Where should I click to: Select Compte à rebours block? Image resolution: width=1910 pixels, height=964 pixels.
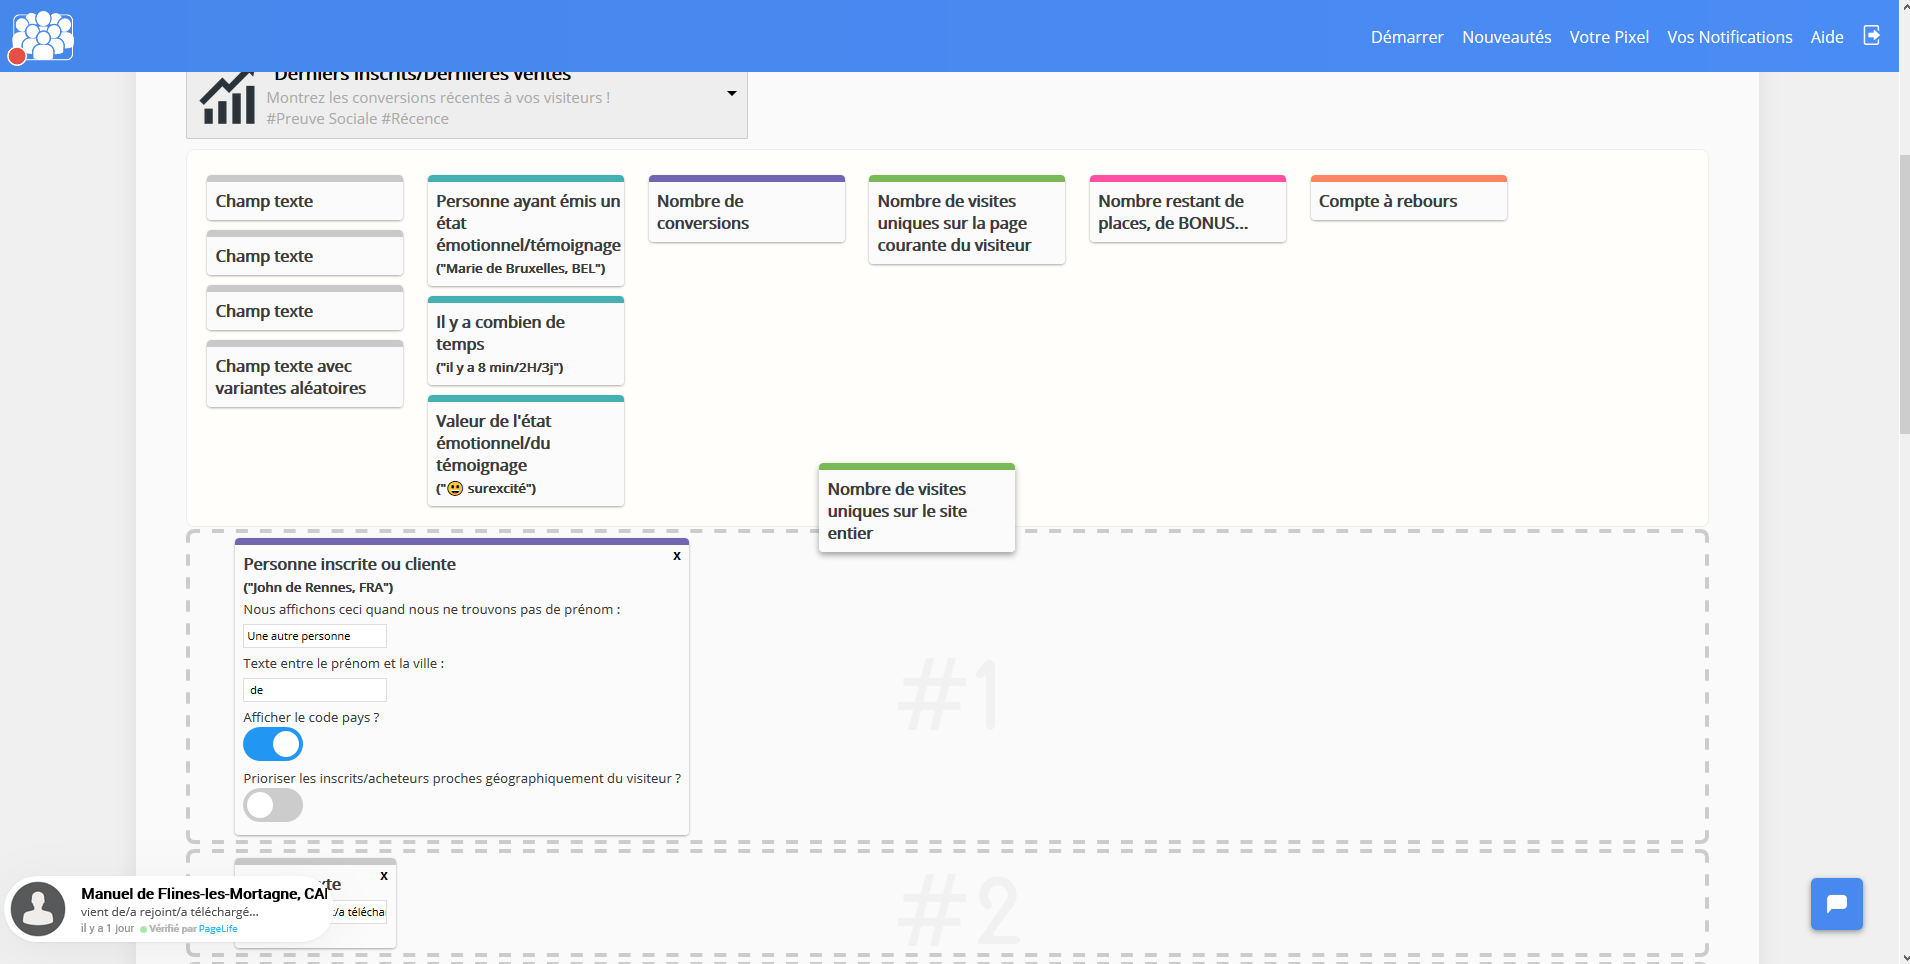[x=1408, y=198]
